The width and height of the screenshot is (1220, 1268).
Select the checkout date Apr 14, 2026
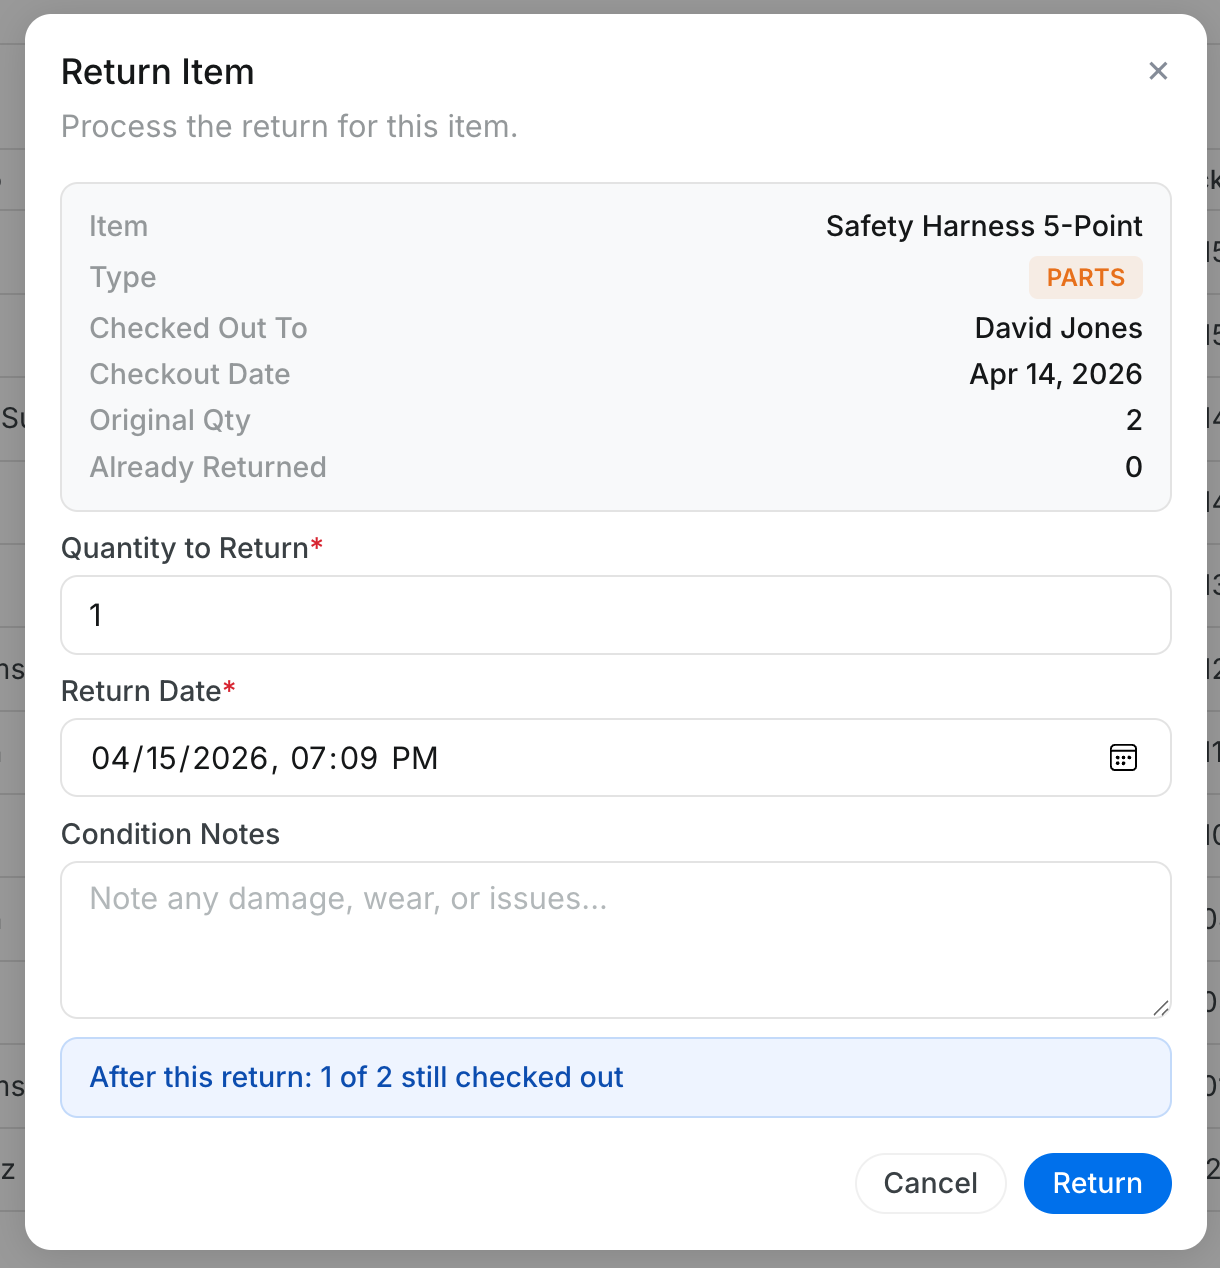(1056, 374)
